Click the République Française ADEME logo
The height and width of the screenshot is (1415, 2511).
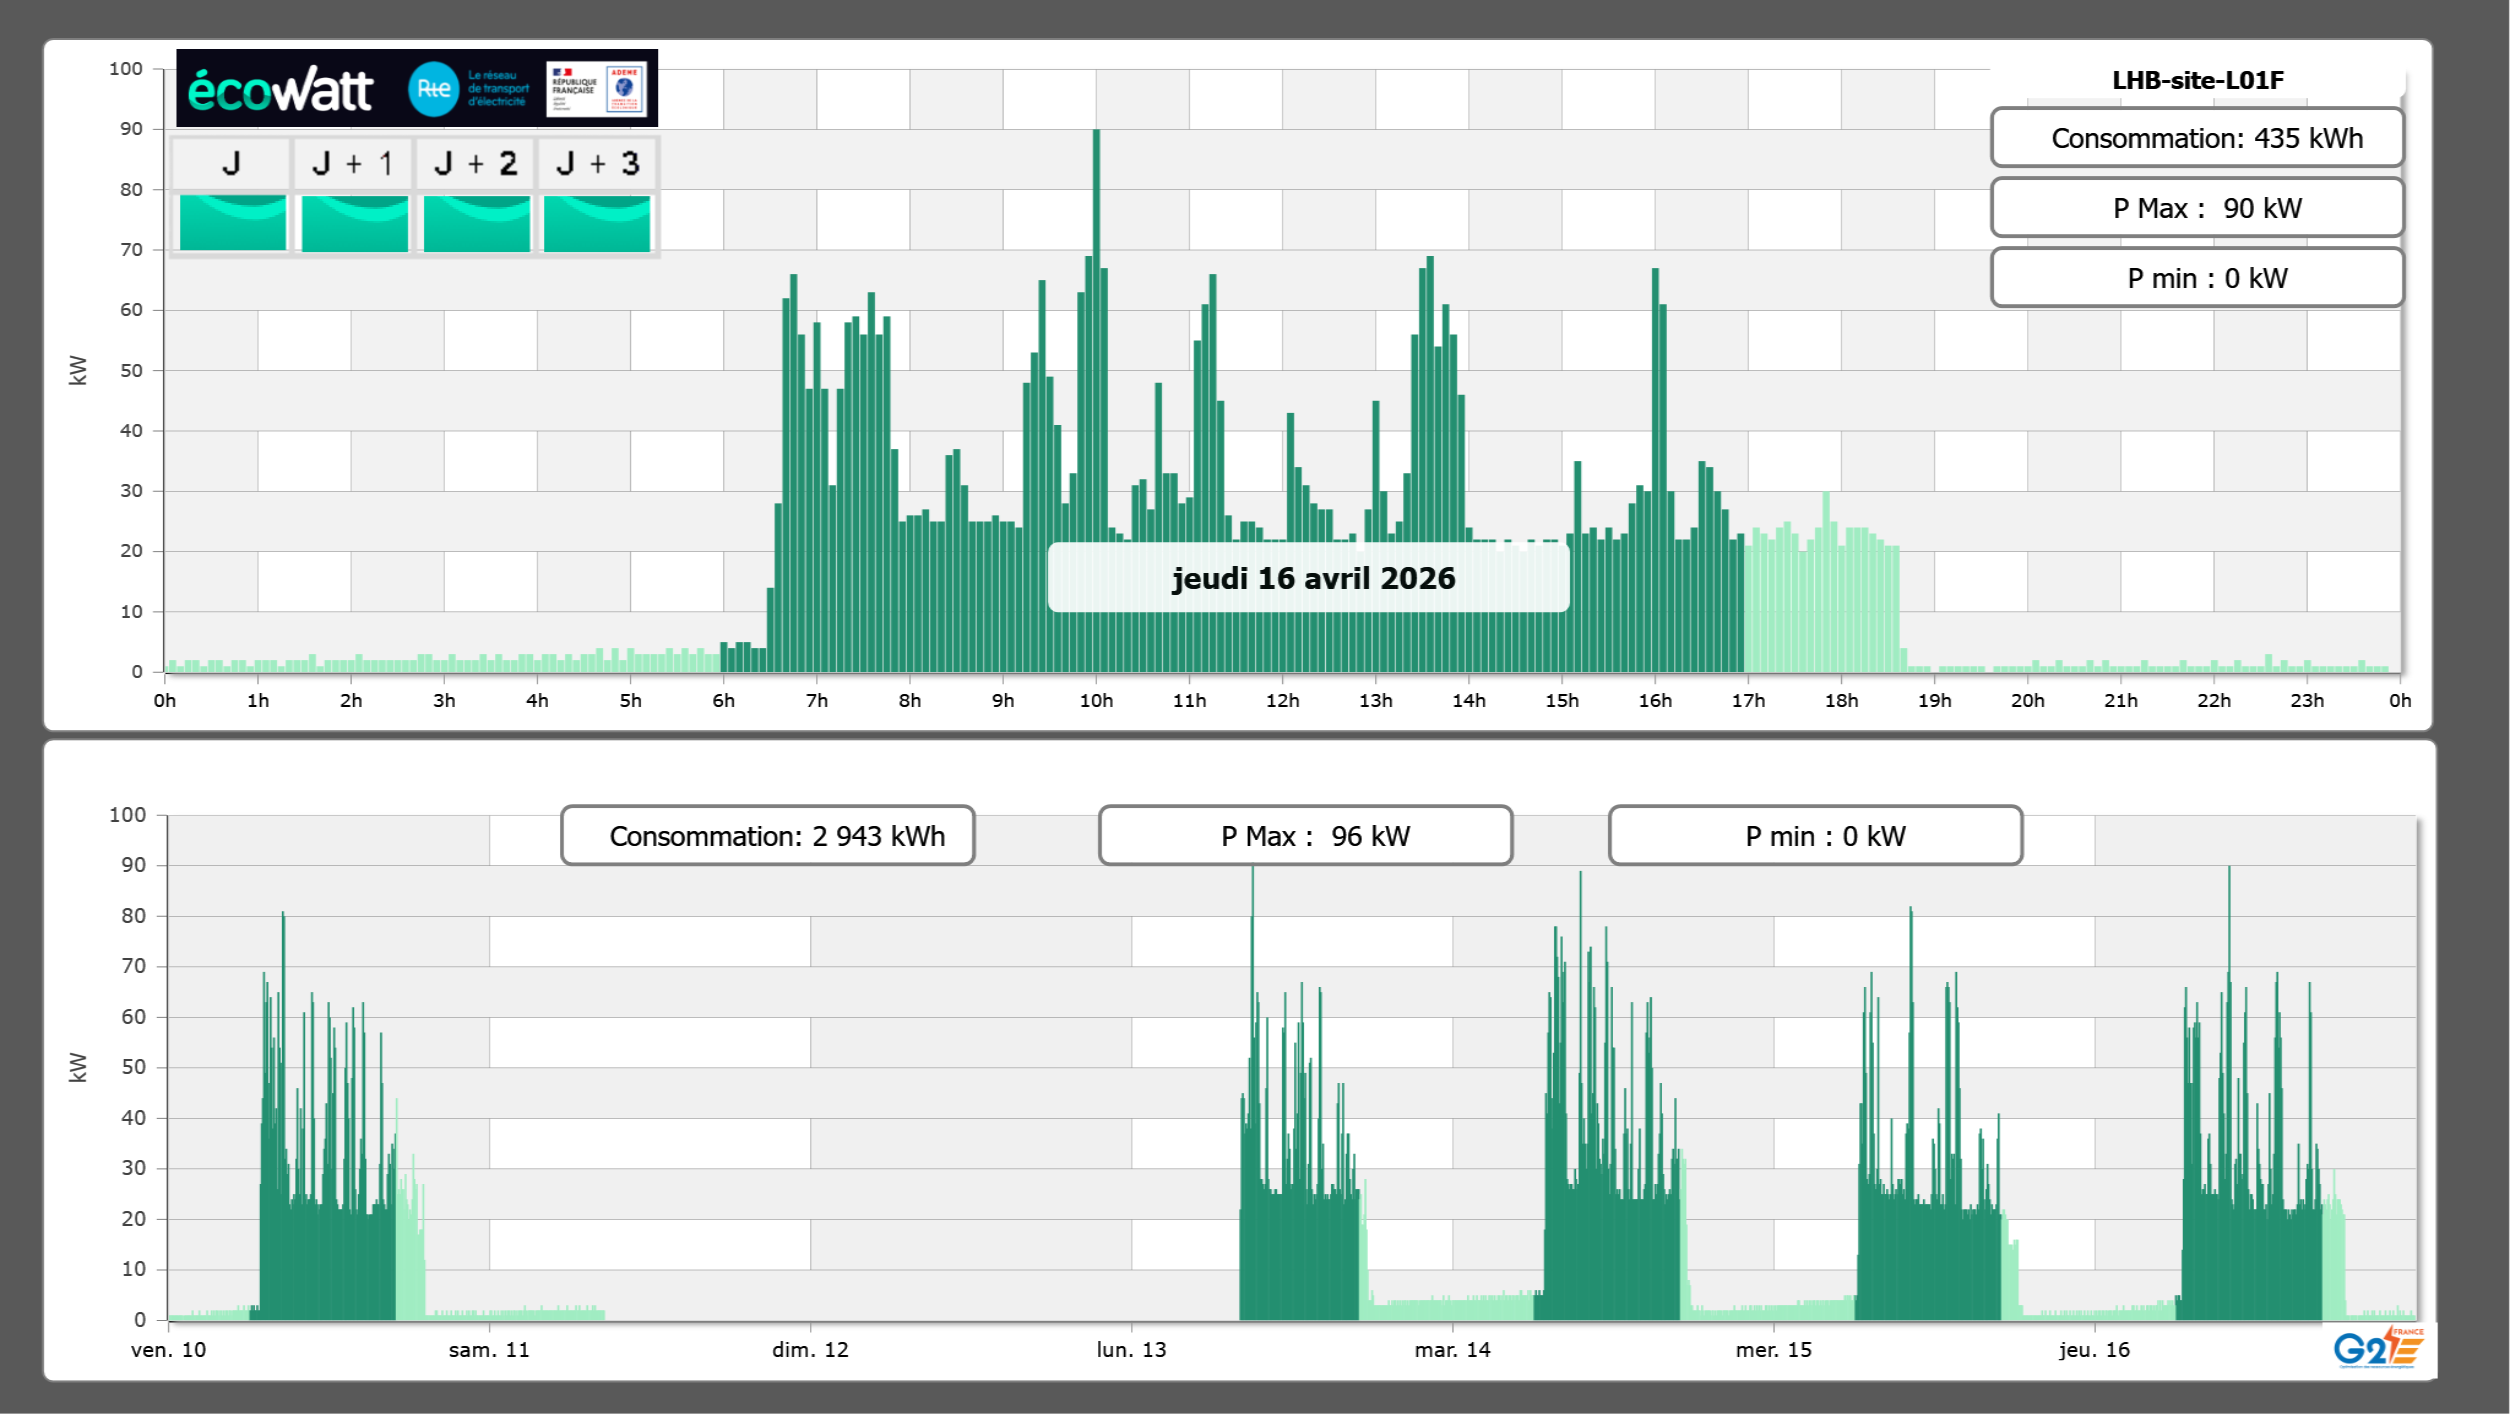(x=598, y=89)
